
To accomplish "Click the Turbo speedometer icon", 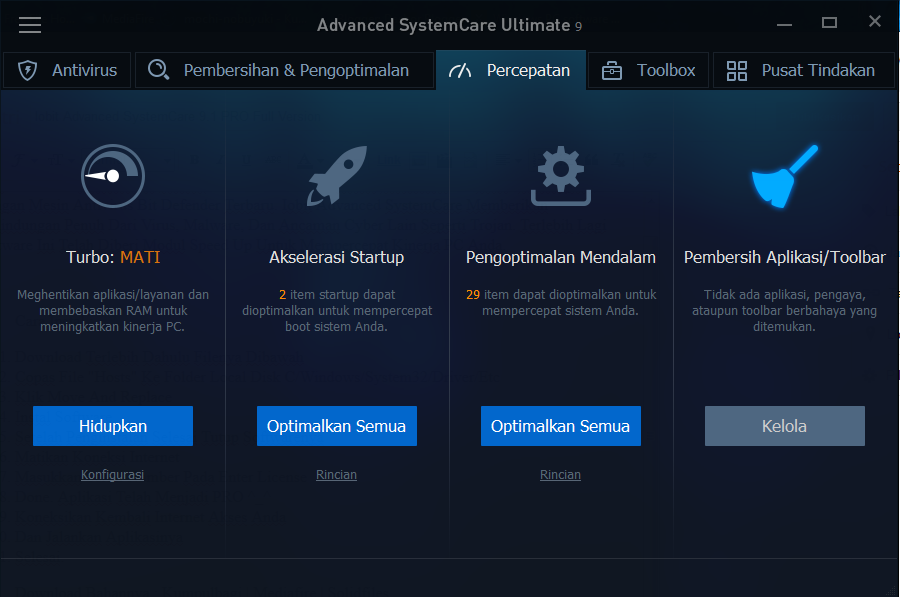I will coord(112,176).
